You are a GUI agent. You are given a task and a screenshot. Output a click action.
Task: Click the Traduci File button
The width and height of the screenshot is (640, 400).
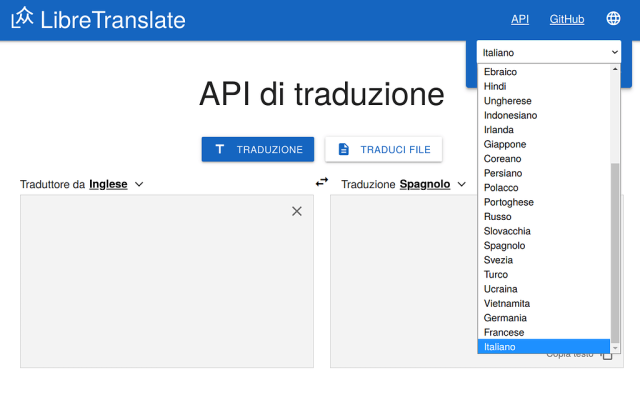(x=383, y=149)
